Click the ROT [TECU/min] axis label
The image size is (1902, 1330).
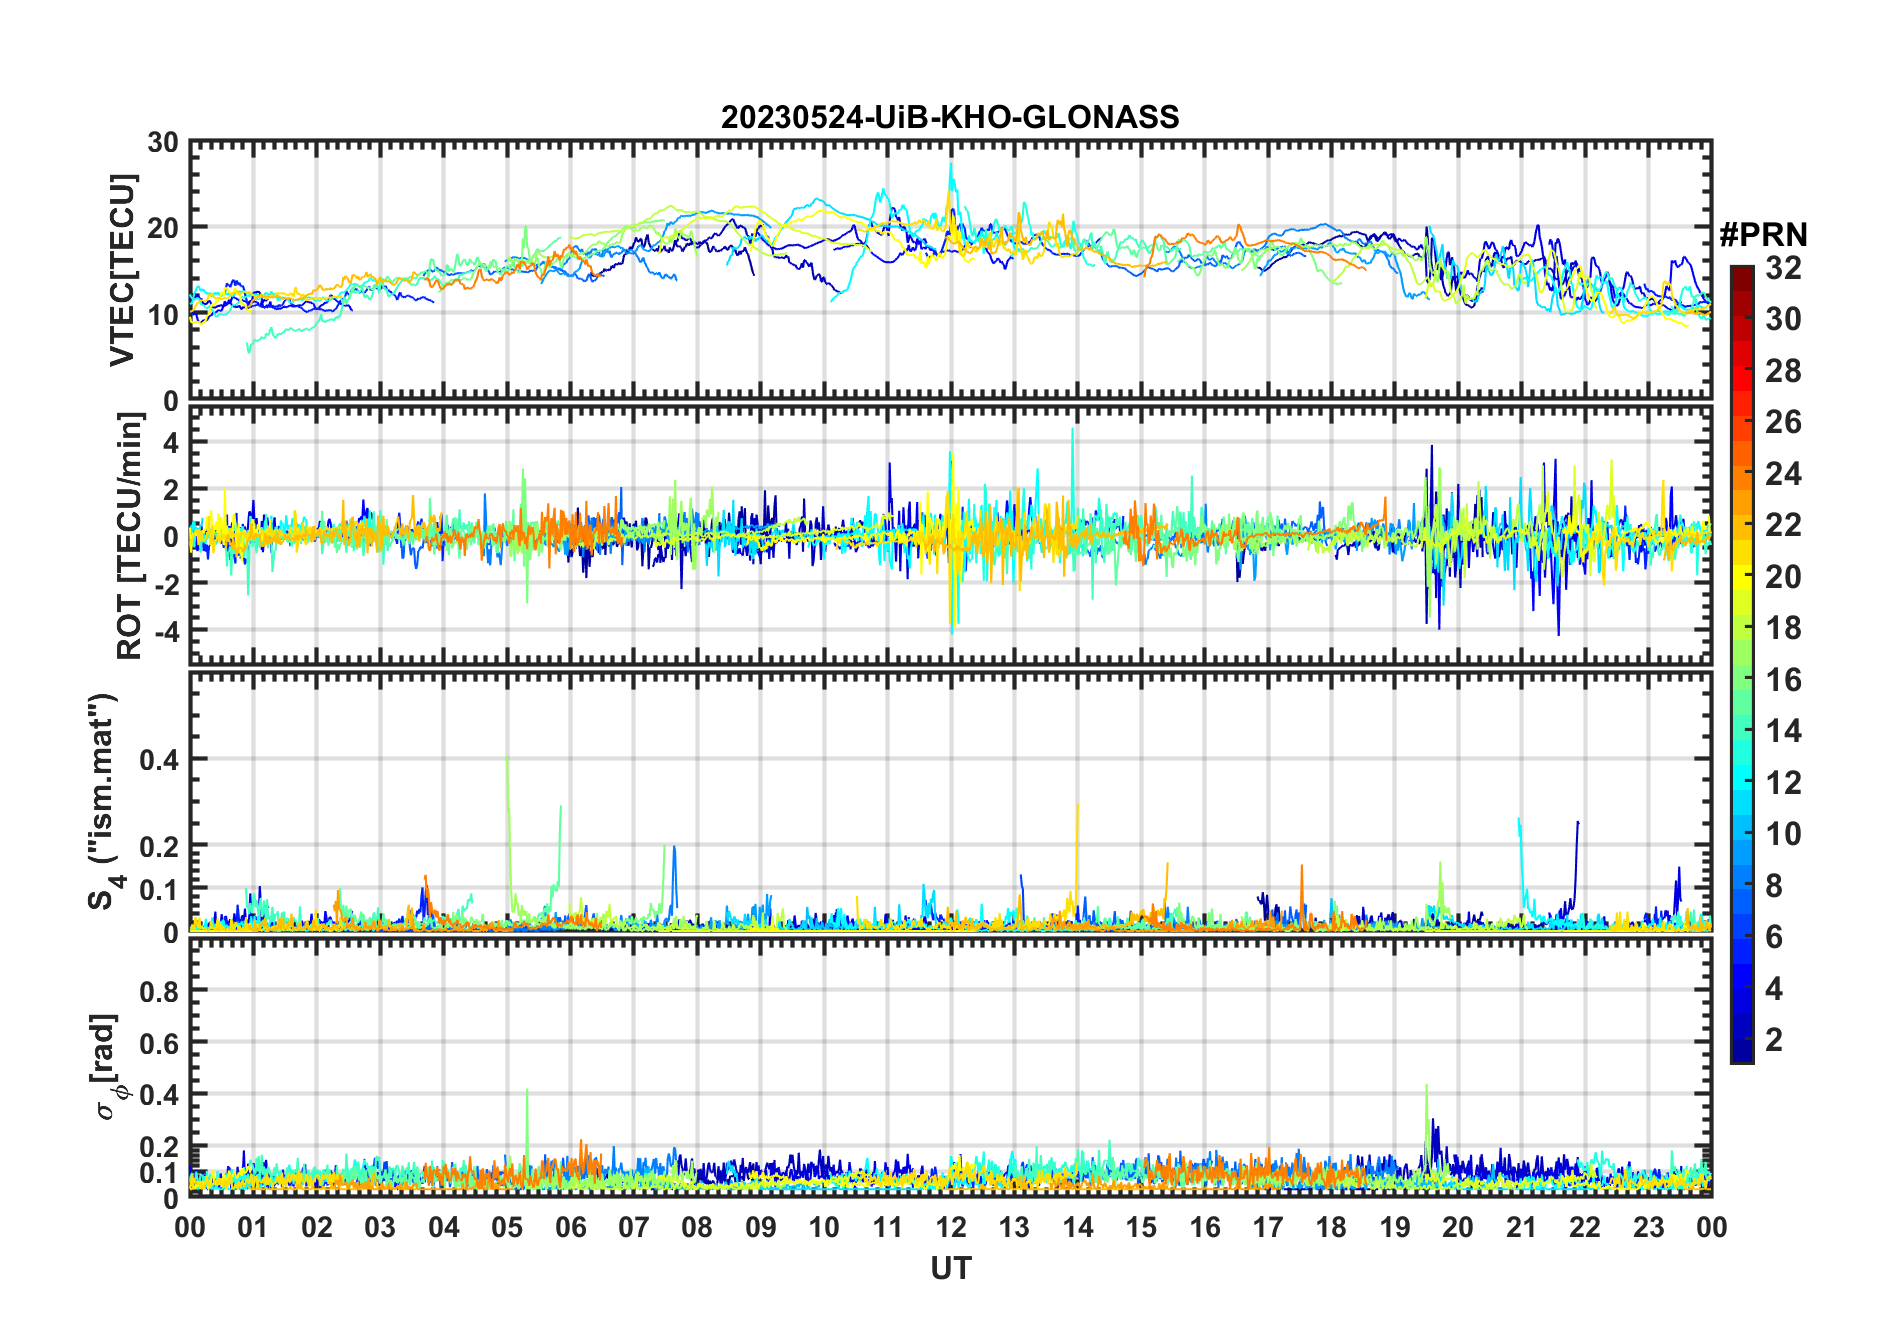click(x=131, y=536)
